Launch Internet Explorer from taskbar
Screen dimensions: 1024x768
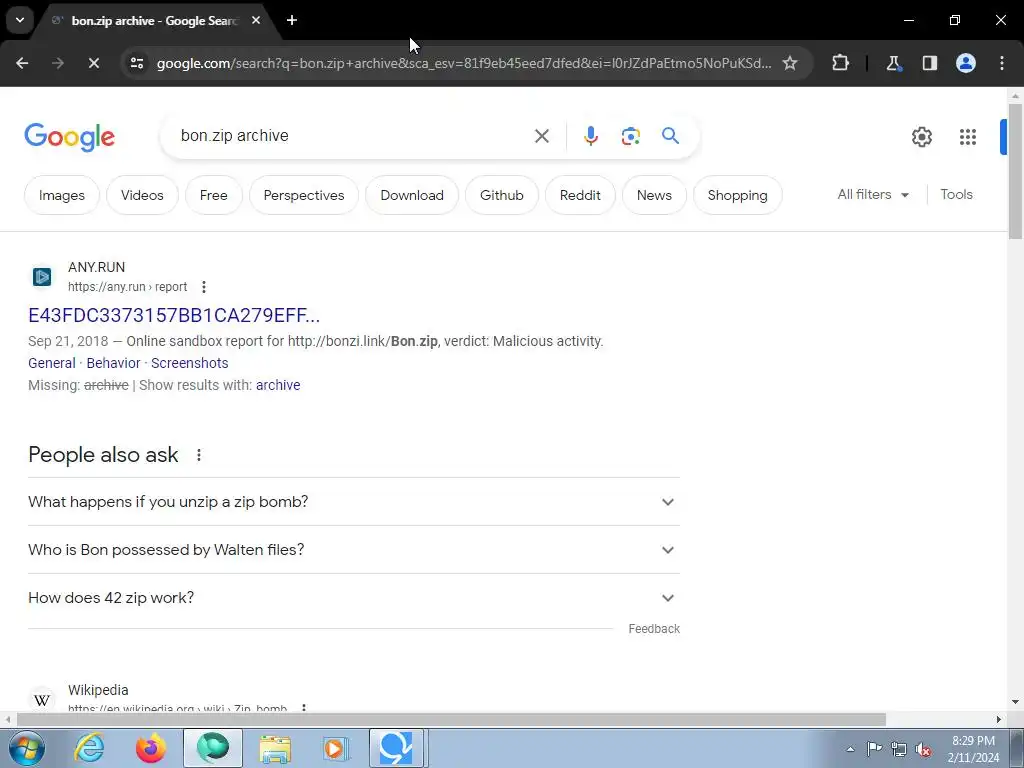click(89, 748)
